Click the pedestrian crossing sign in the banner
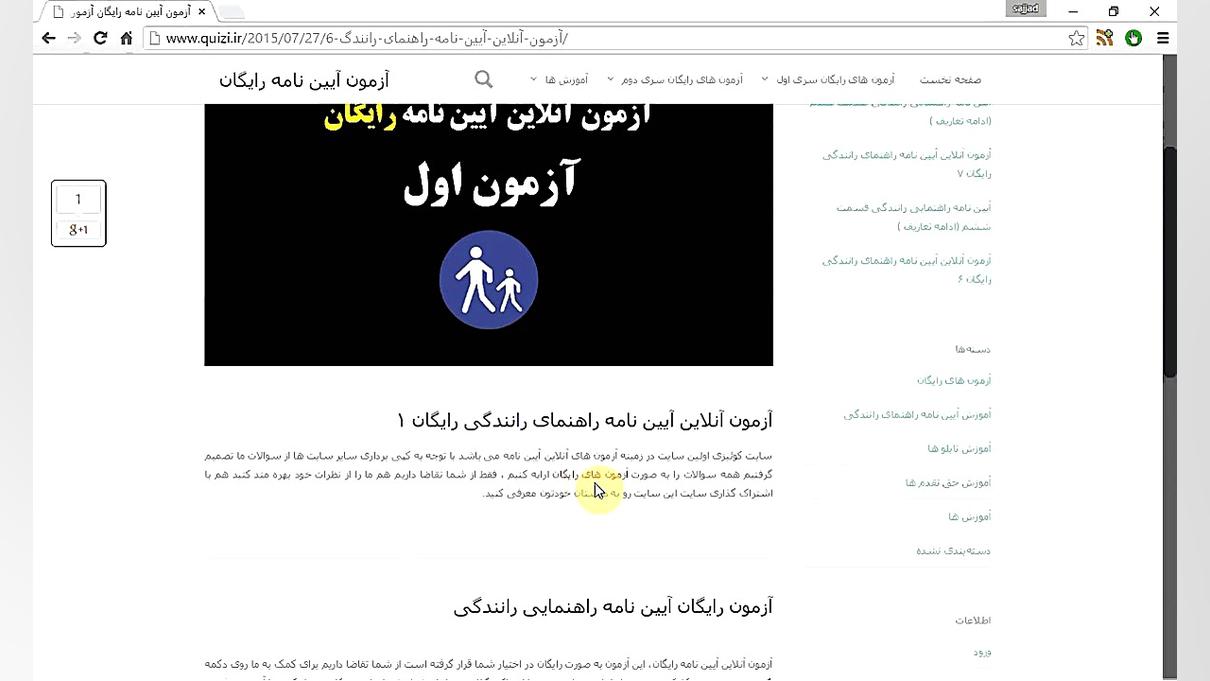Screen dimensions: 1210x681 click(488, 279)
